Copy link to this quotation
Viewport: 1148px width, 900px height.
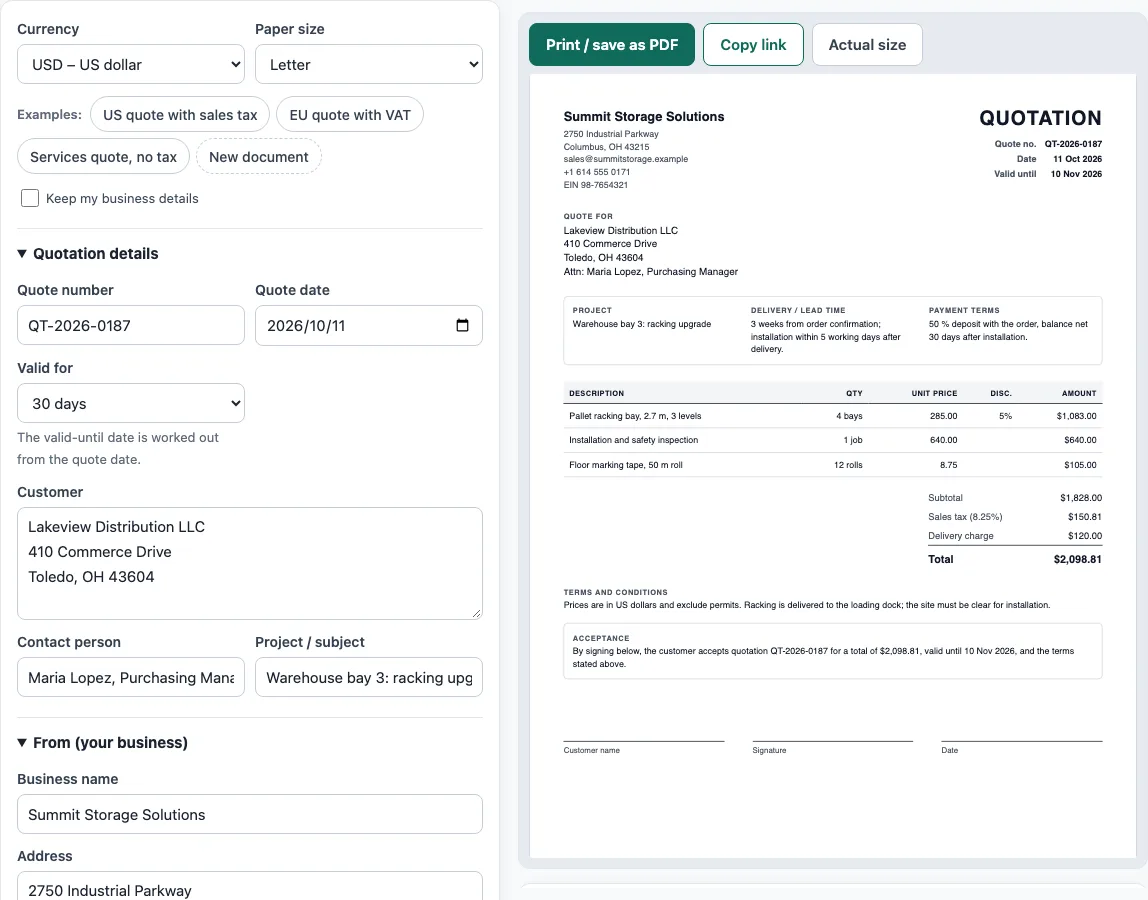(x=753, y=45)
